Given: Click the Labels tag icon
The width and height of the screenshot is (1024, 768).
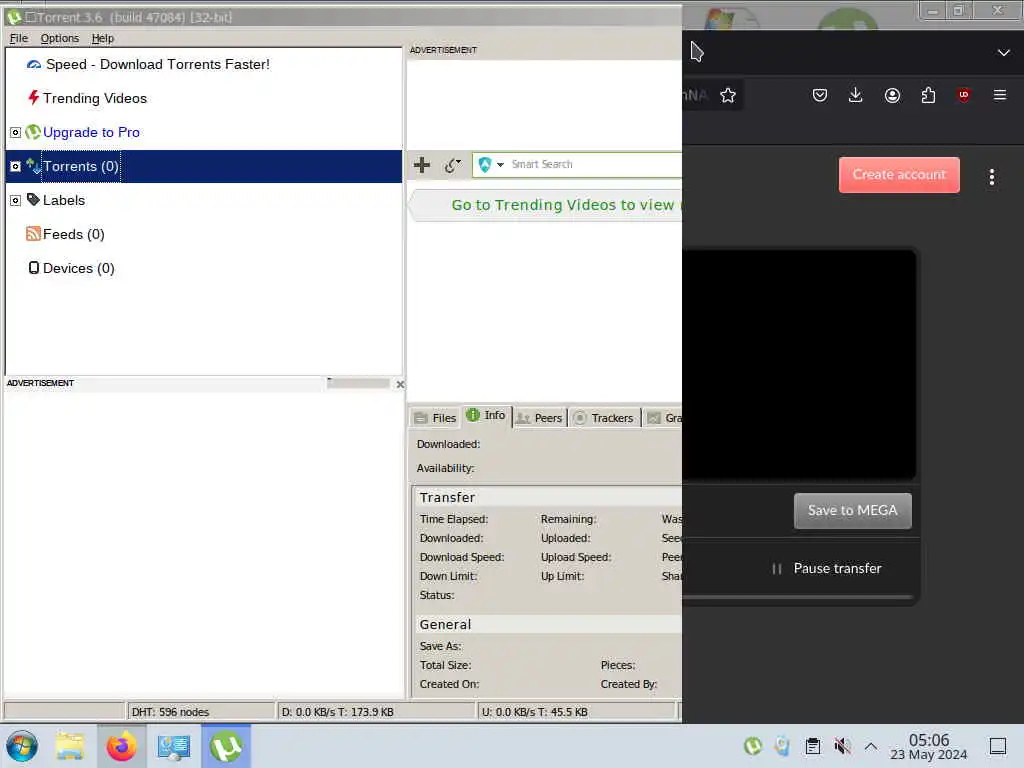Looking at the screenshot, I should point(33,200).
